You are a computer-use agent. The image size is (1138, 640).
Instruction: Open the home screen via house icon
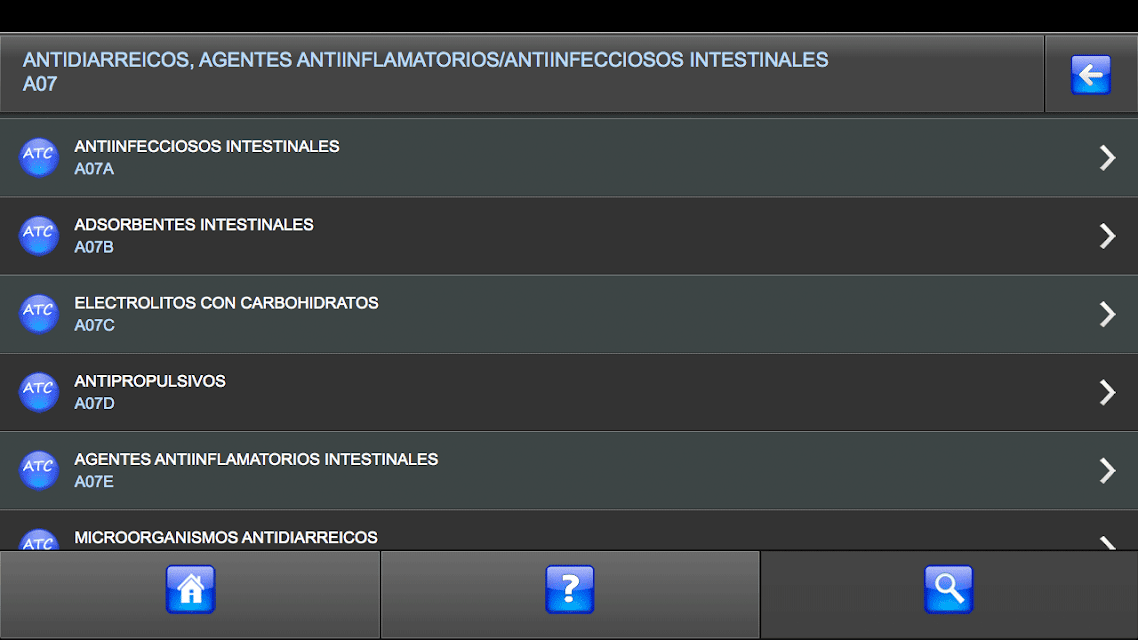tap(190, 589)
